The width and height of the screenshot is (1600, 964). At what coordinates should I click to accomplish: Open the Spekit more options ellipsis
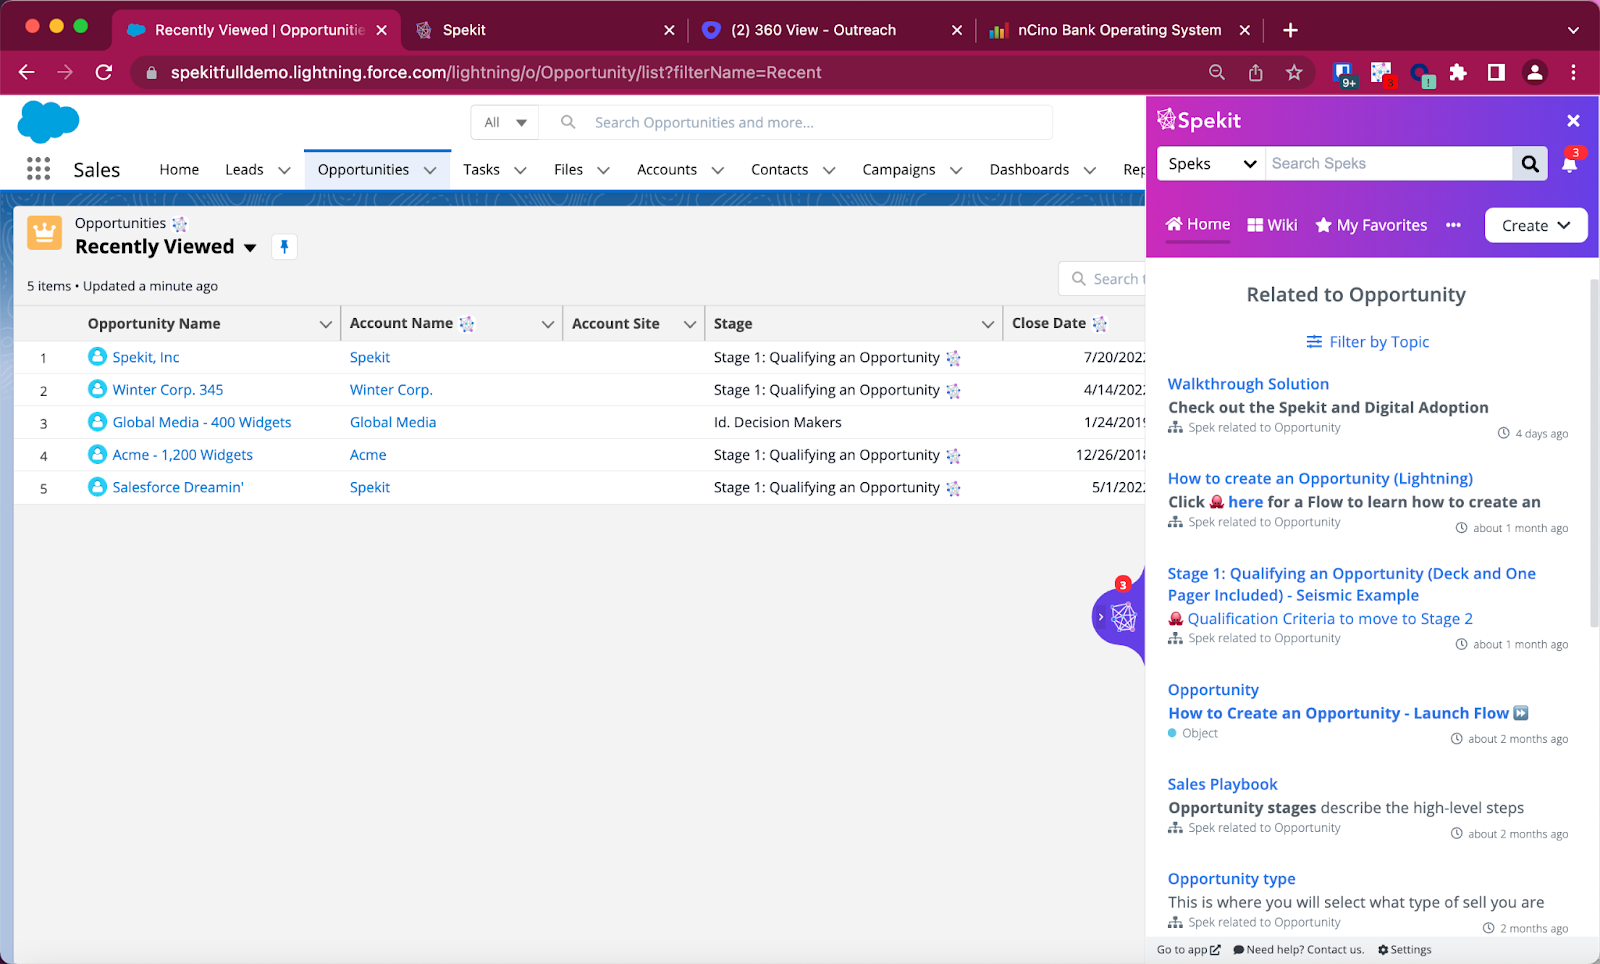1453,225
